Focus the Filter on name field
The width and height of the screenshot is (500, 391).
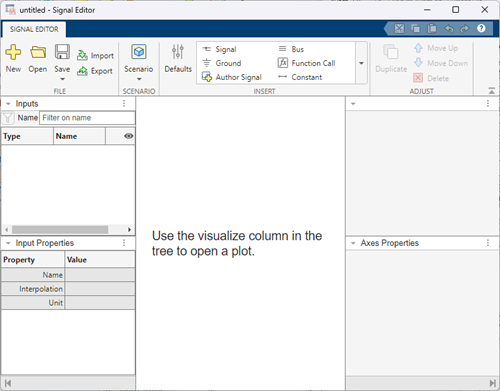tap(87, 118)
